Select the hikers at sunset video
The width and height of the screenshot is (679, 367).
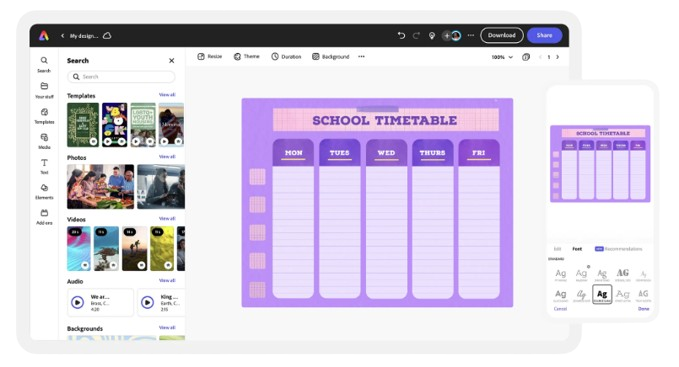click(x=135, y=248)
